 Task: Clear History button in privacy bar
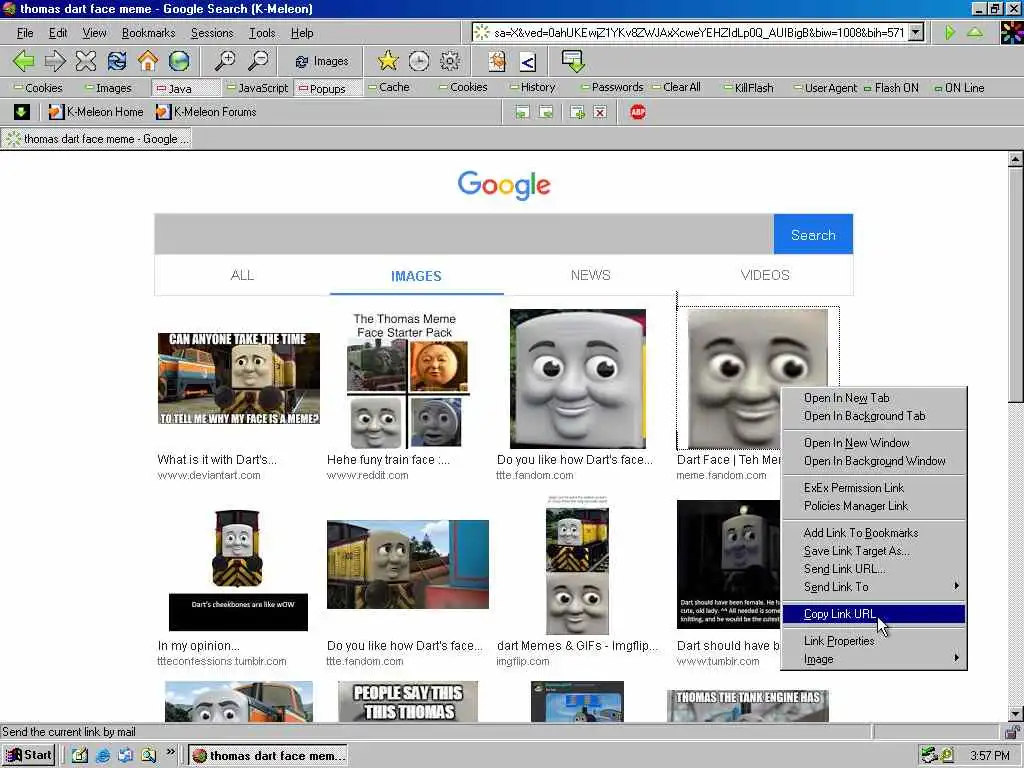coord(533,88)
